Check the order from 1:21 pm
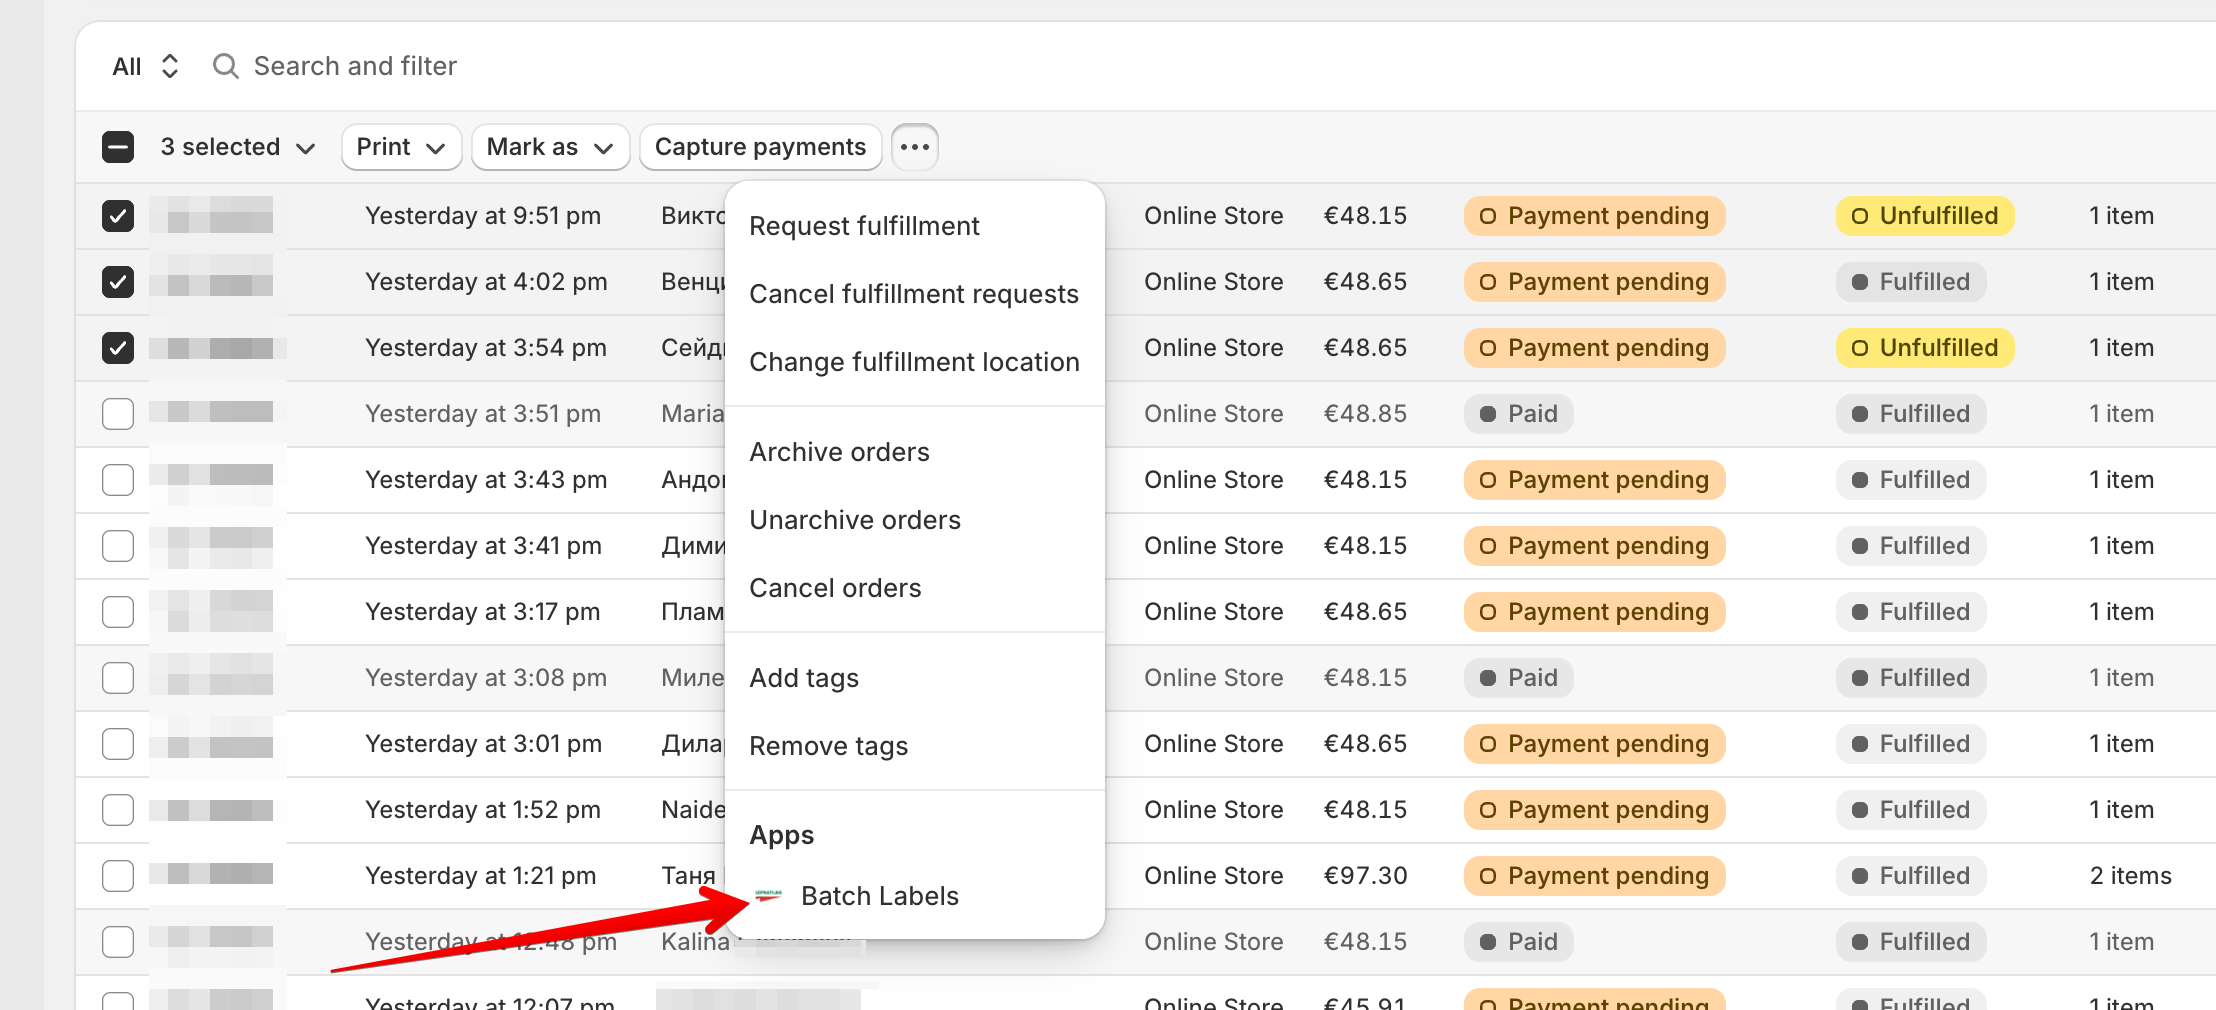This screenshot has height=1010, width=2216. click(118, 876)
